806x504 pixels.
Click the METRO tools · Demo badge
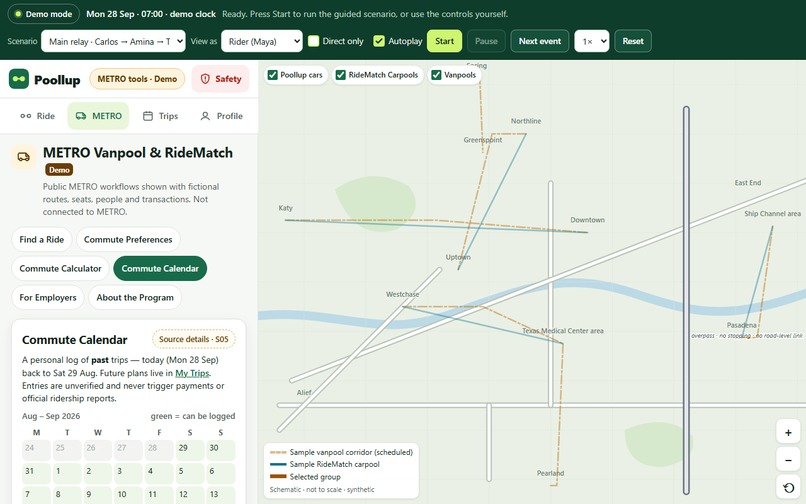(x=137, y=79)
